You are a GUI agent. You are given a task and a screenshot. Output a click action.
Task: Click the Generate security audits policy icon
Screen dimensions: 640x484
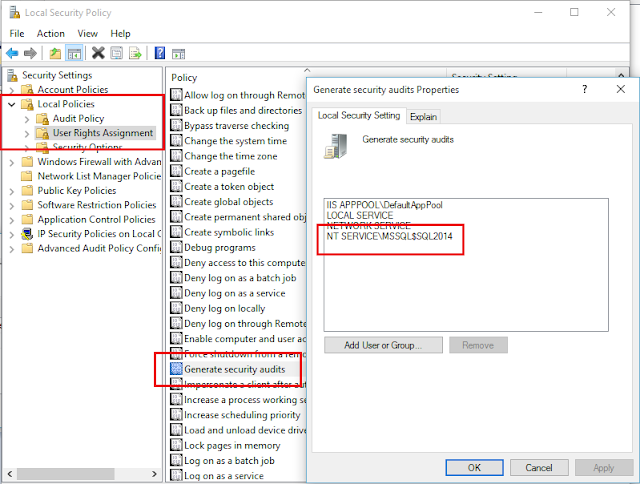[x=176, y=369]
